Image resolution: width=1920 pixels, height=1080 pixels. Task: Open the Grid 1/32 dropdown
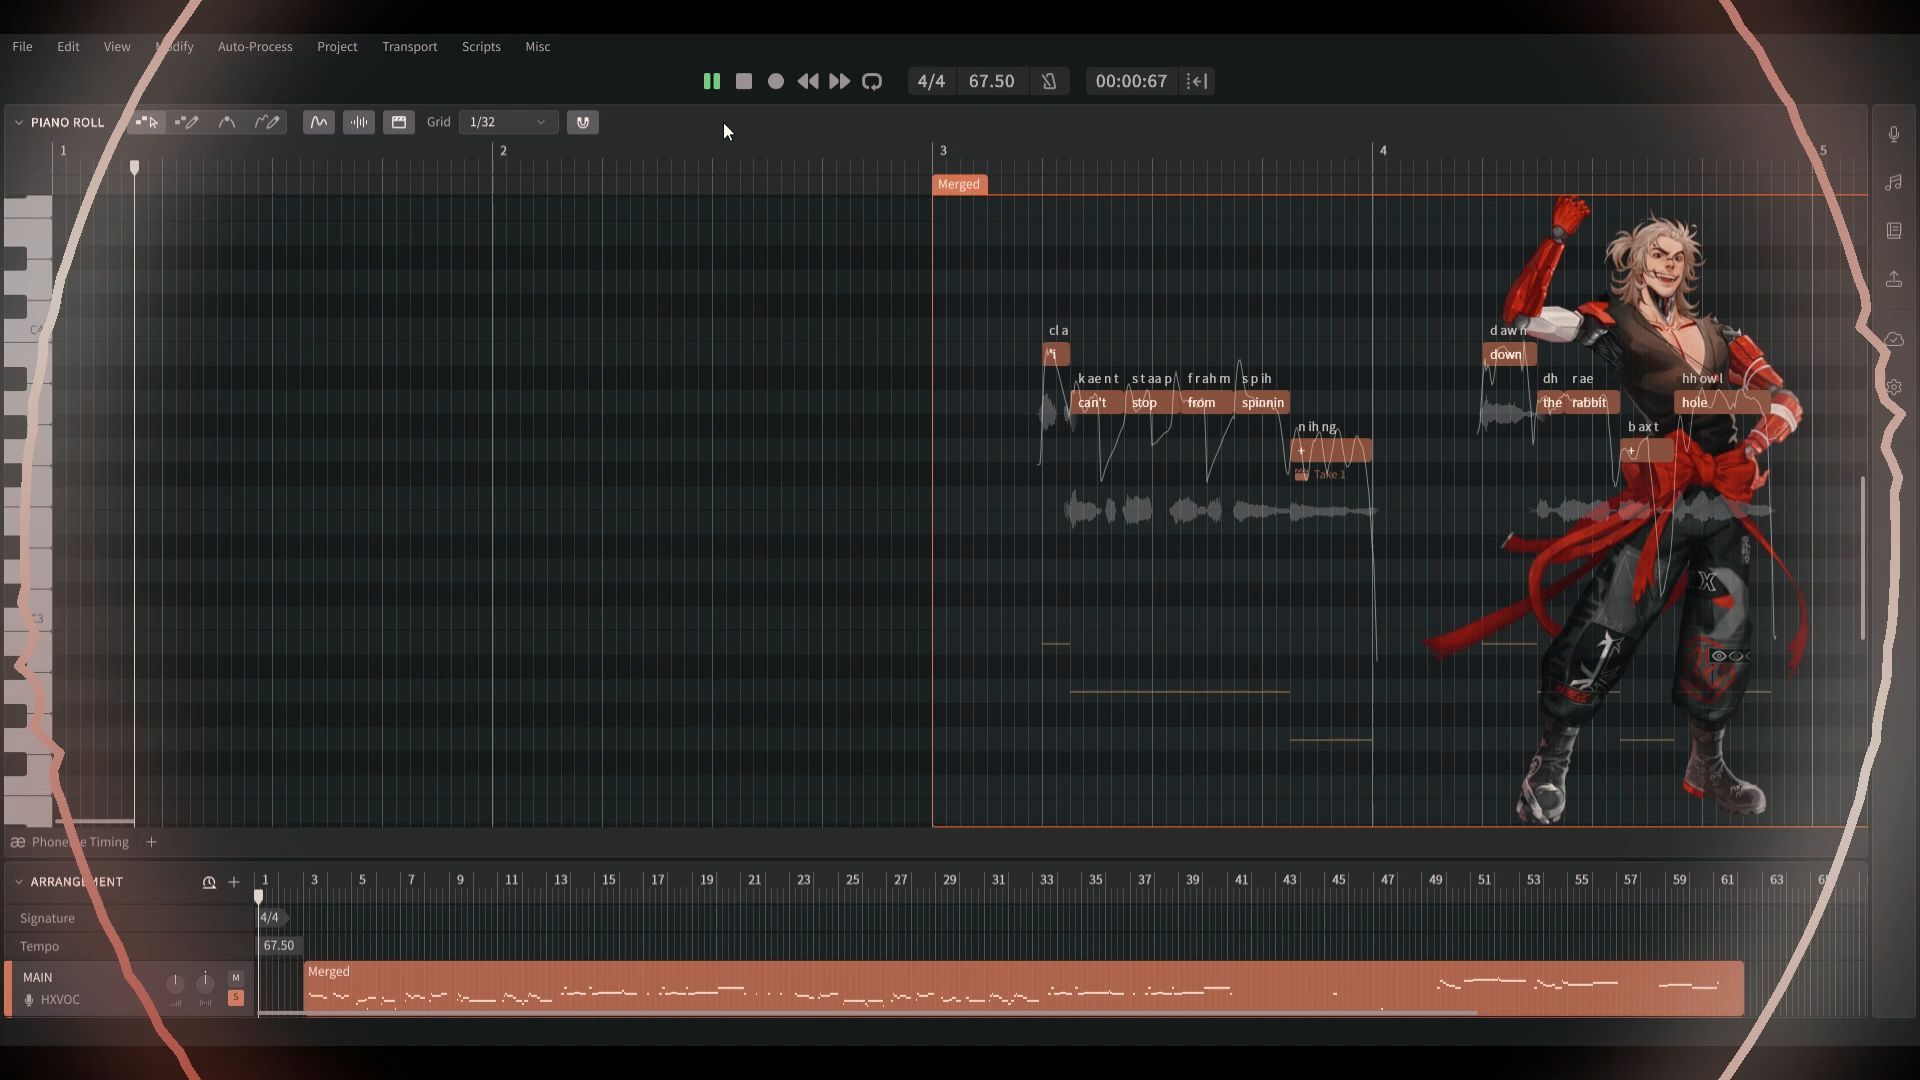507,122
